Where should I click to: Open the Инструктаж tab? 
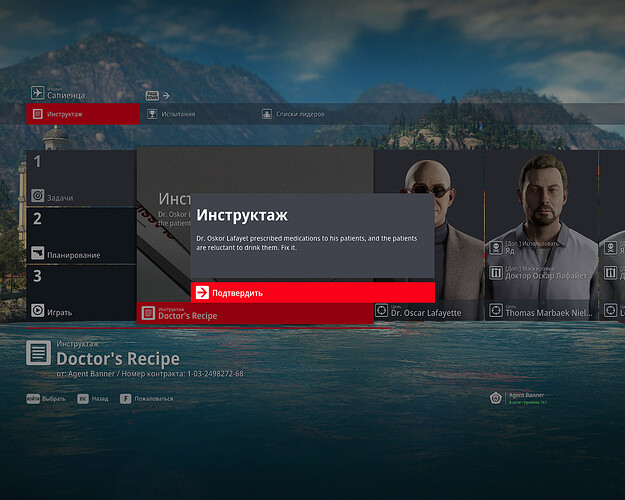pos(83,114)
